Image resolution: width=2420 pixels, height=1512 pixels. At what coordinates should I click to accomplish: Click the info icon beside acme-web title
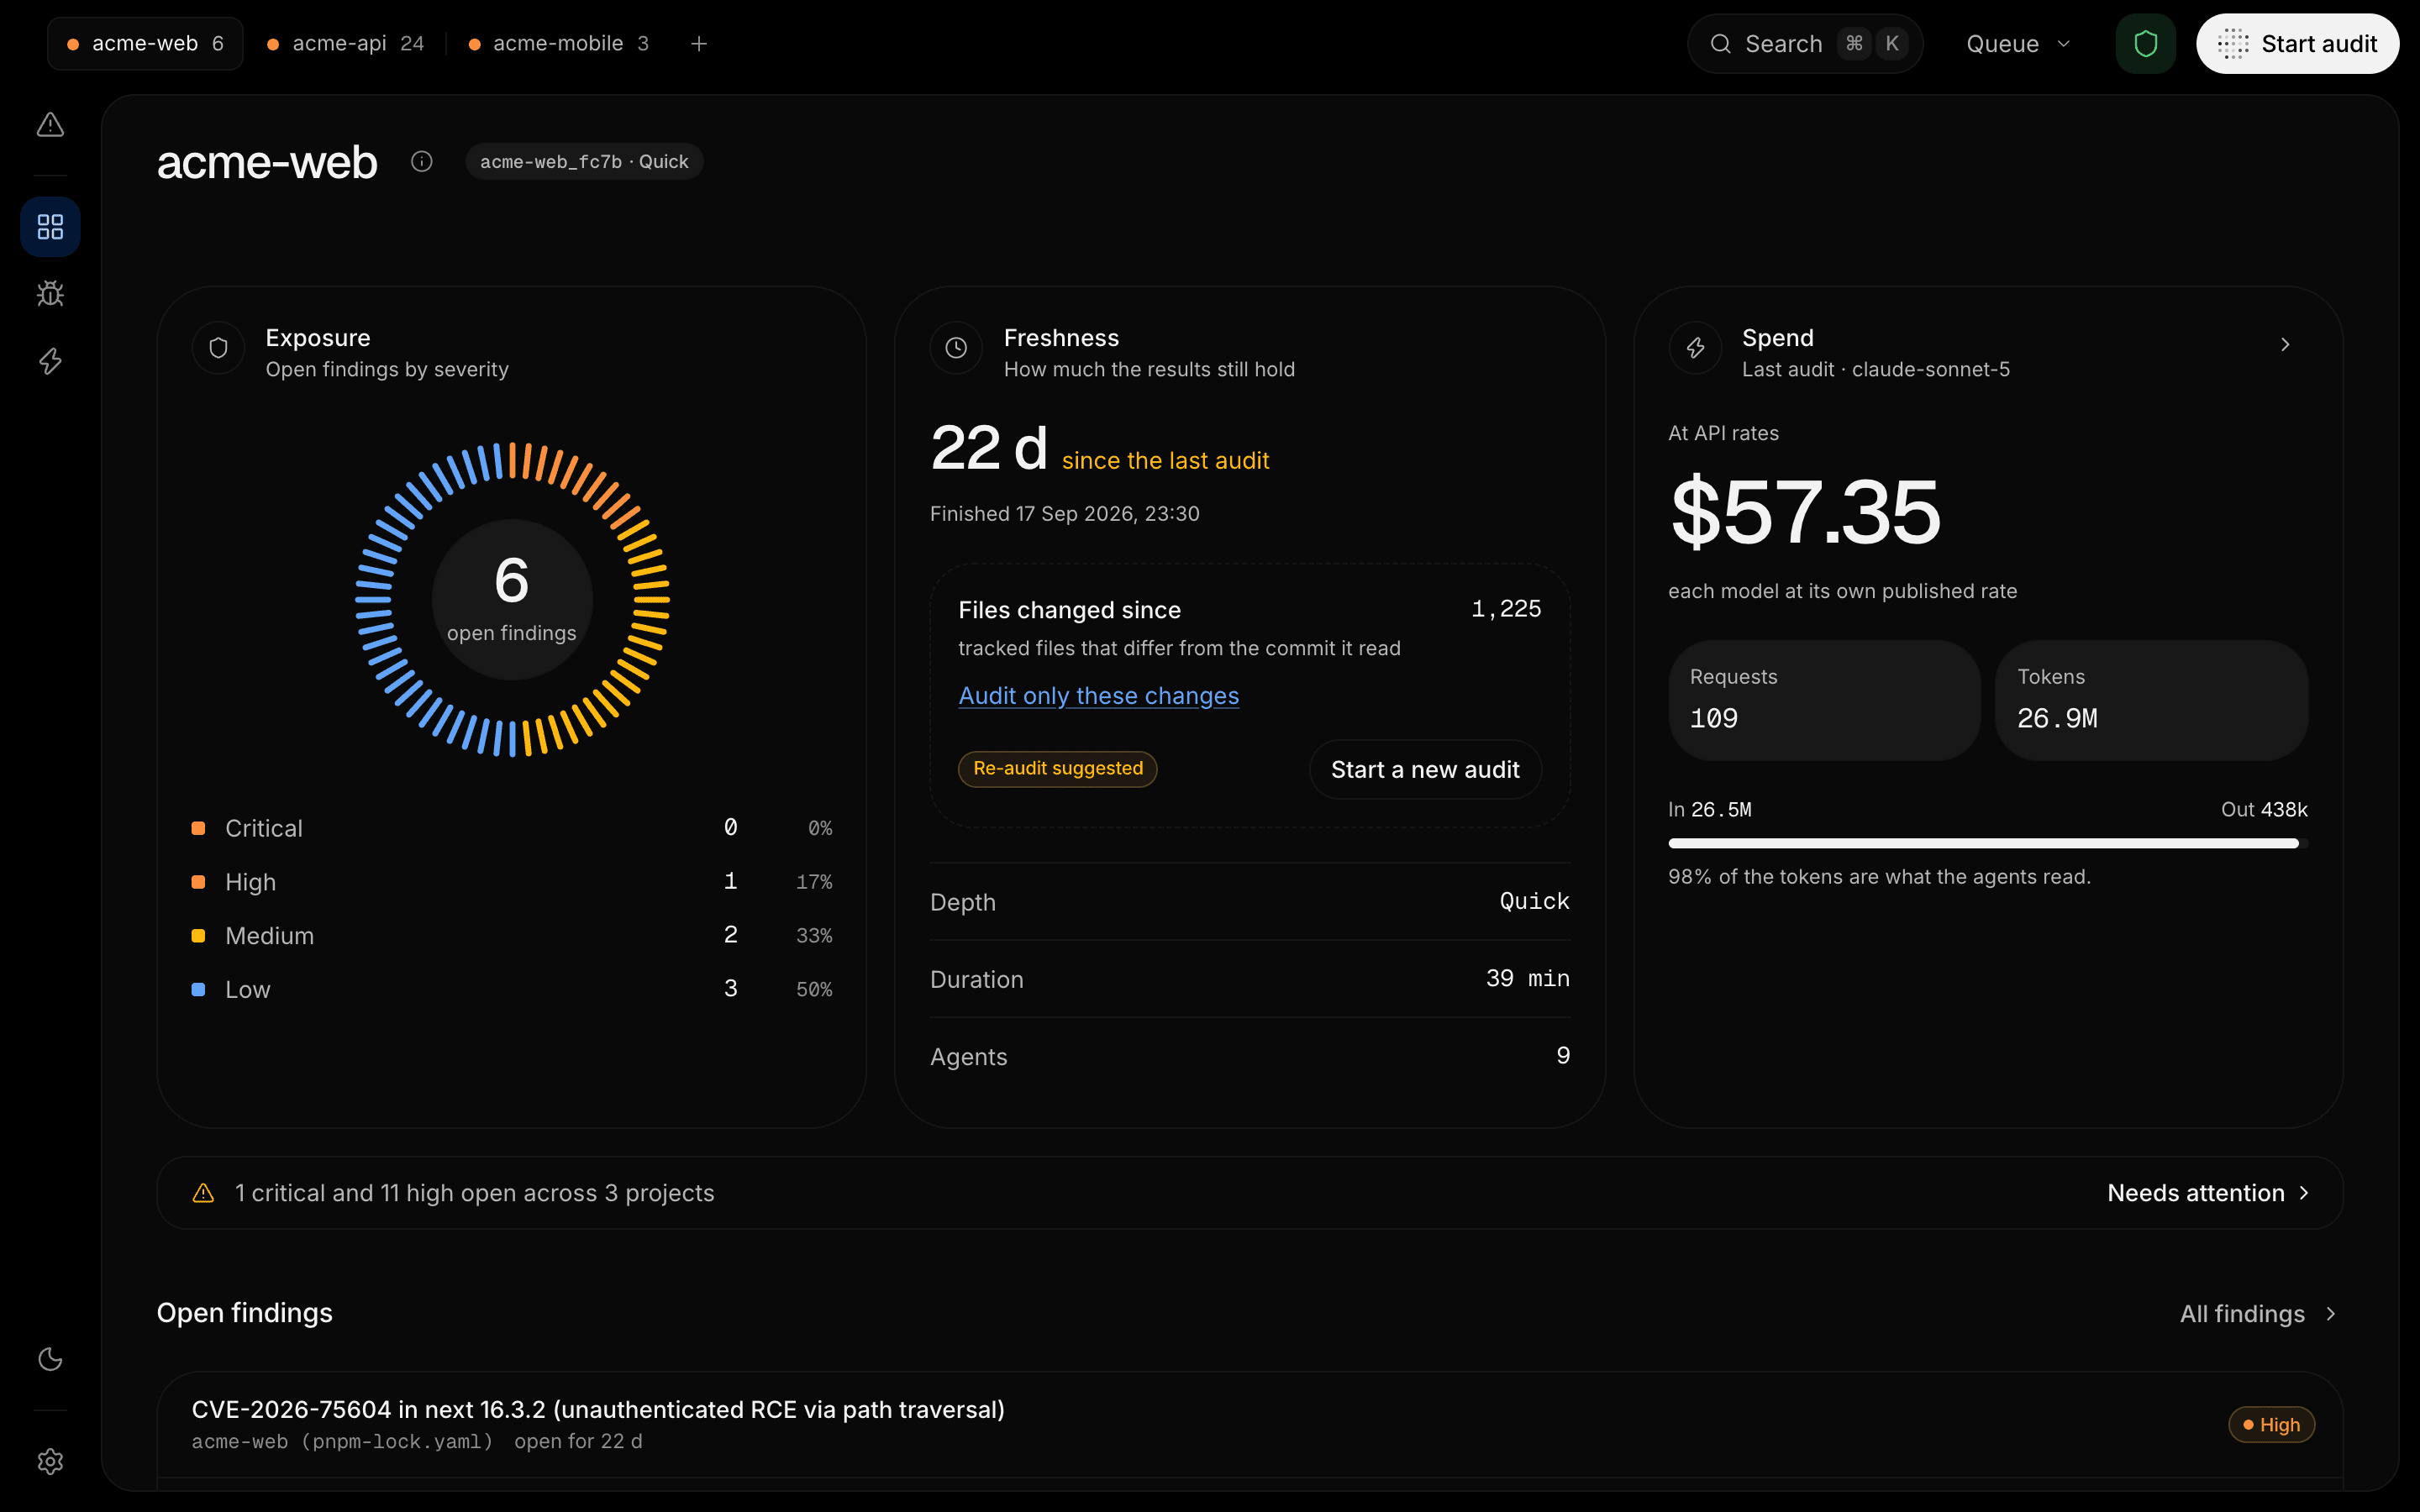pos(422,161)
